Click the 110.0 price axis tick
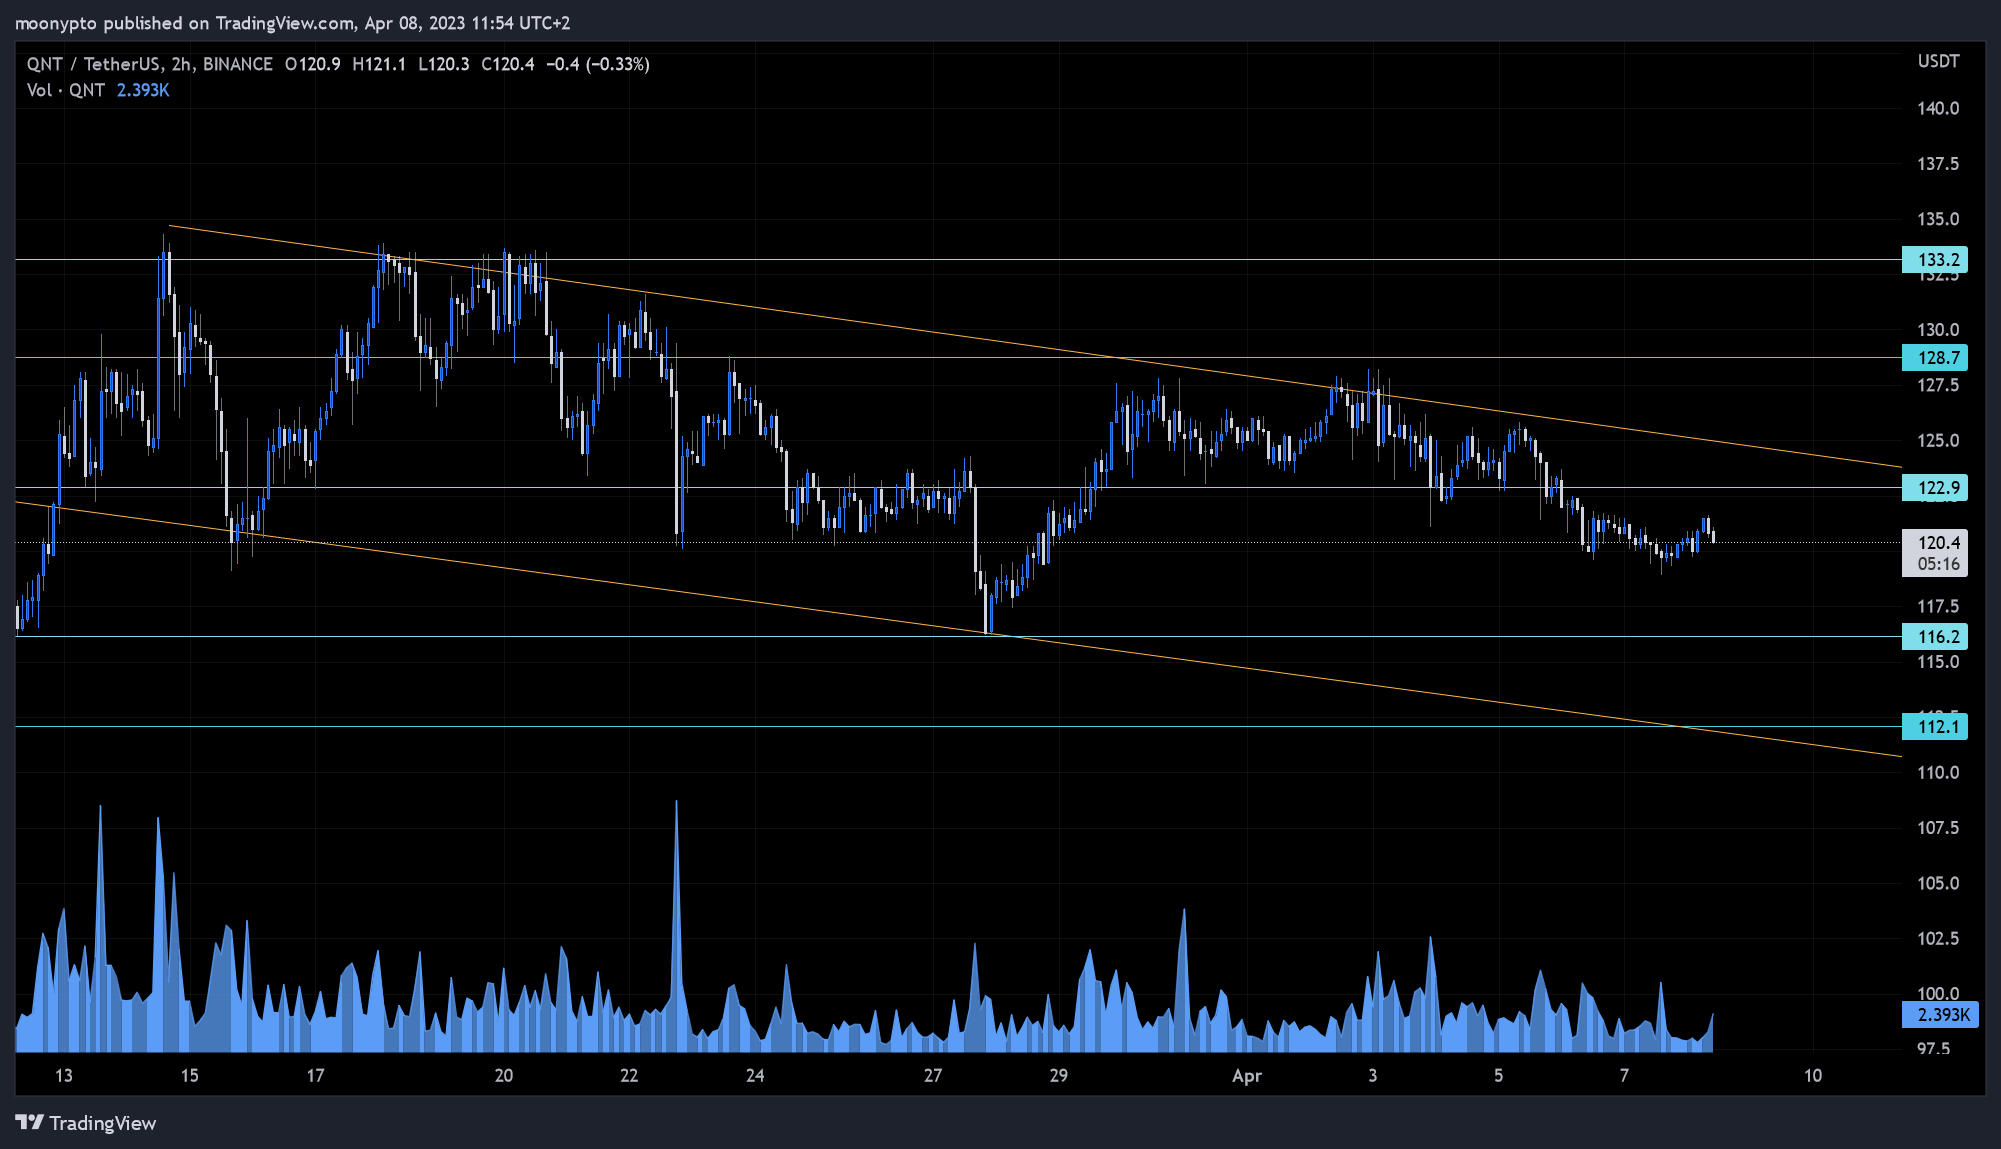The height and width of the screenshot is (1149, 2001). (x=1938, y=773)
